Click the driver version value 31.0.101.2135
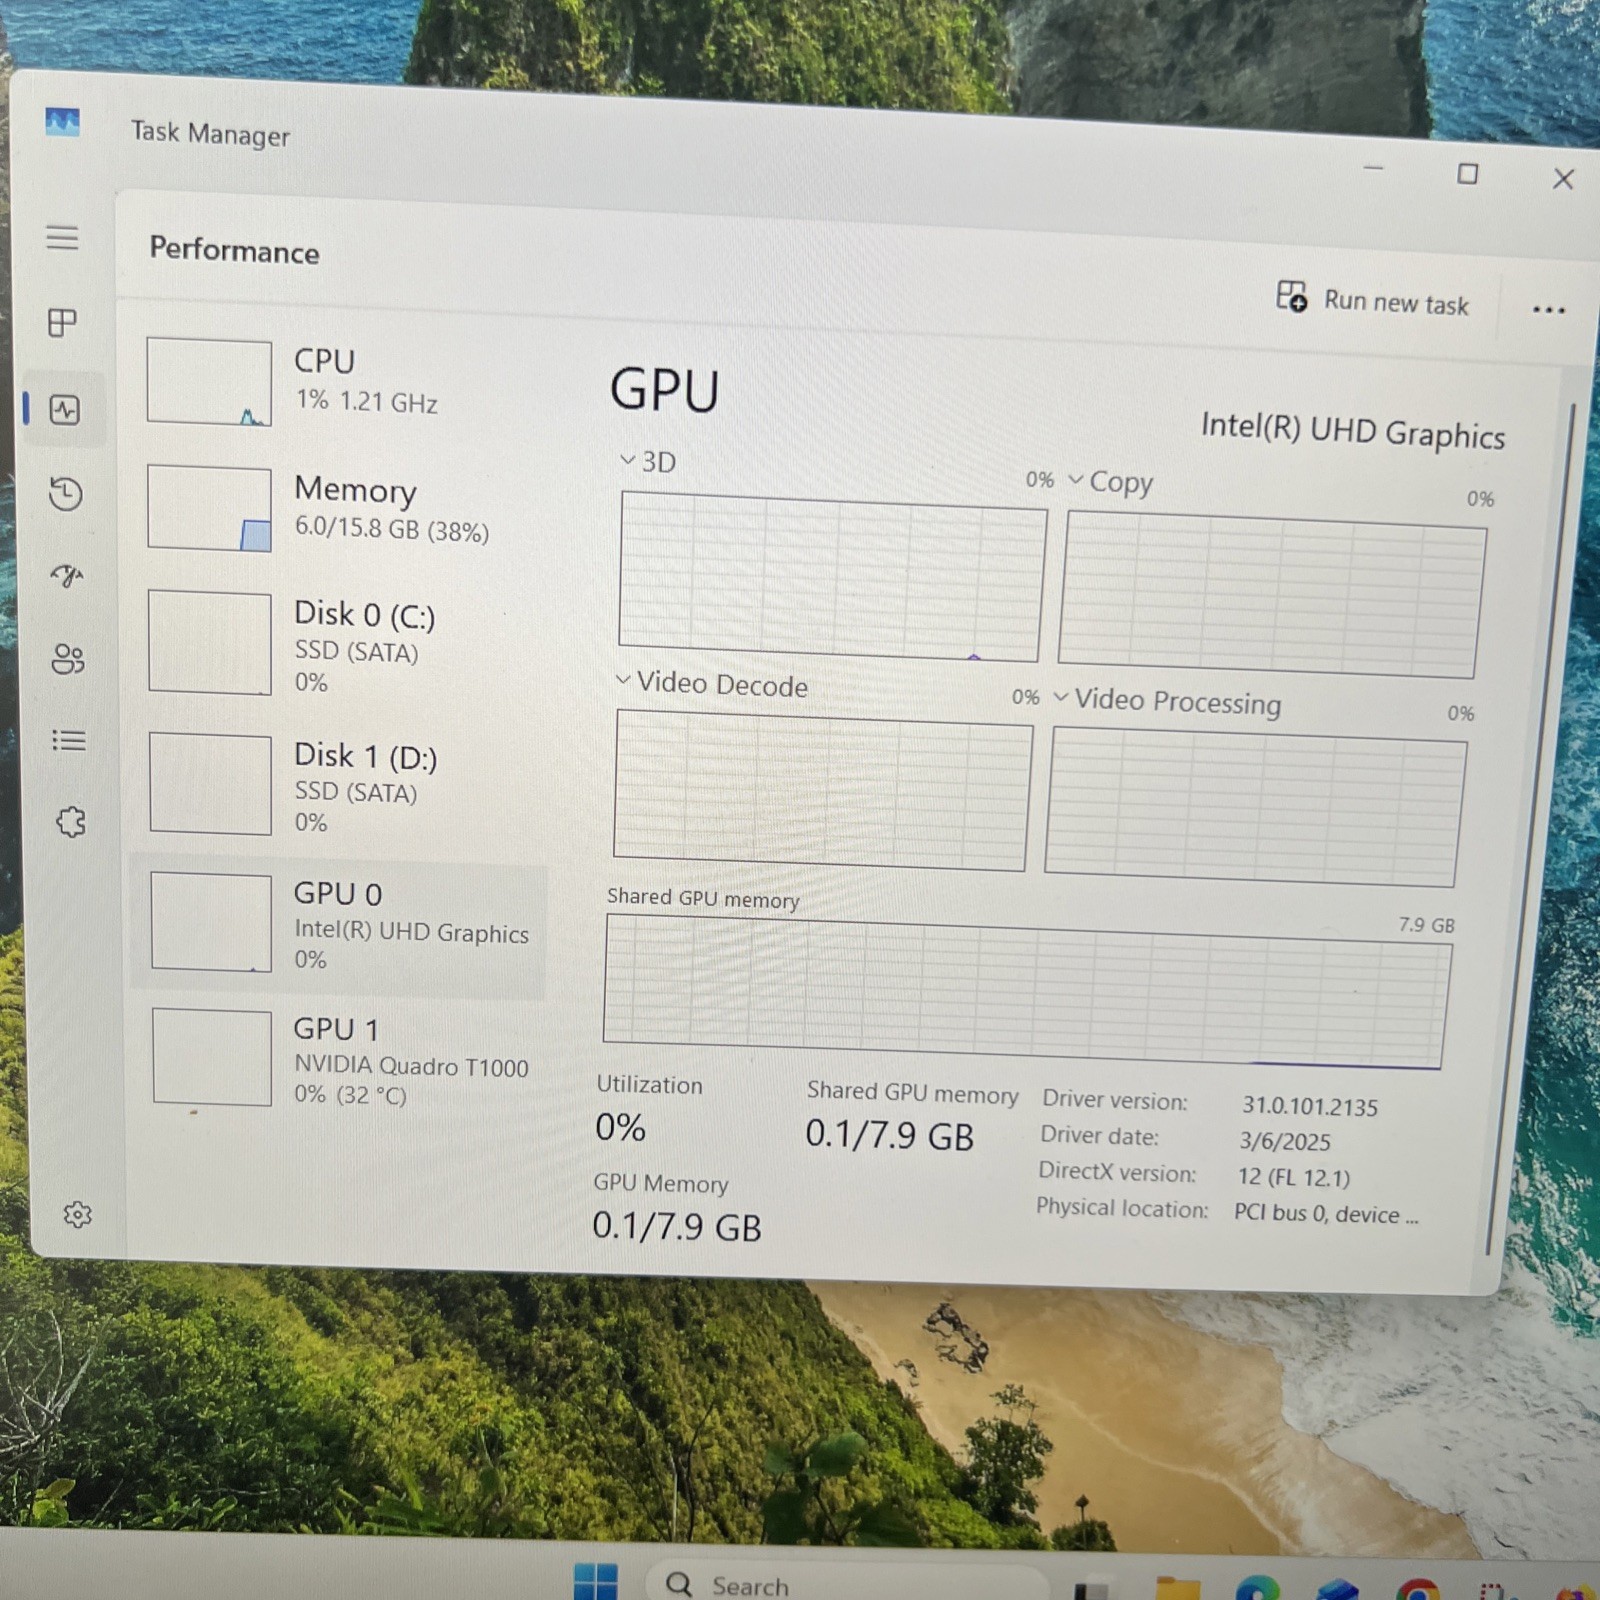This screenshot has width=1600, height=1600. tap(1309, 1106)
